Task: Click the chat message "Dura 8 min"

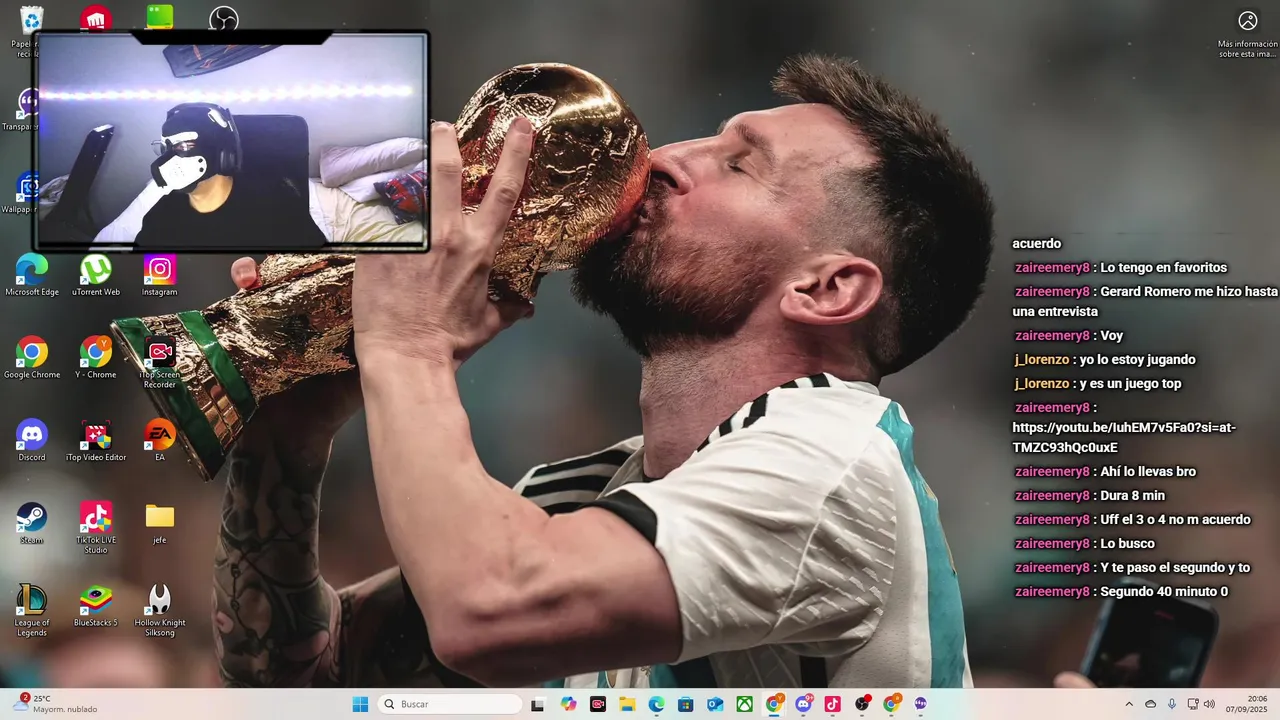Action: 1132,495
